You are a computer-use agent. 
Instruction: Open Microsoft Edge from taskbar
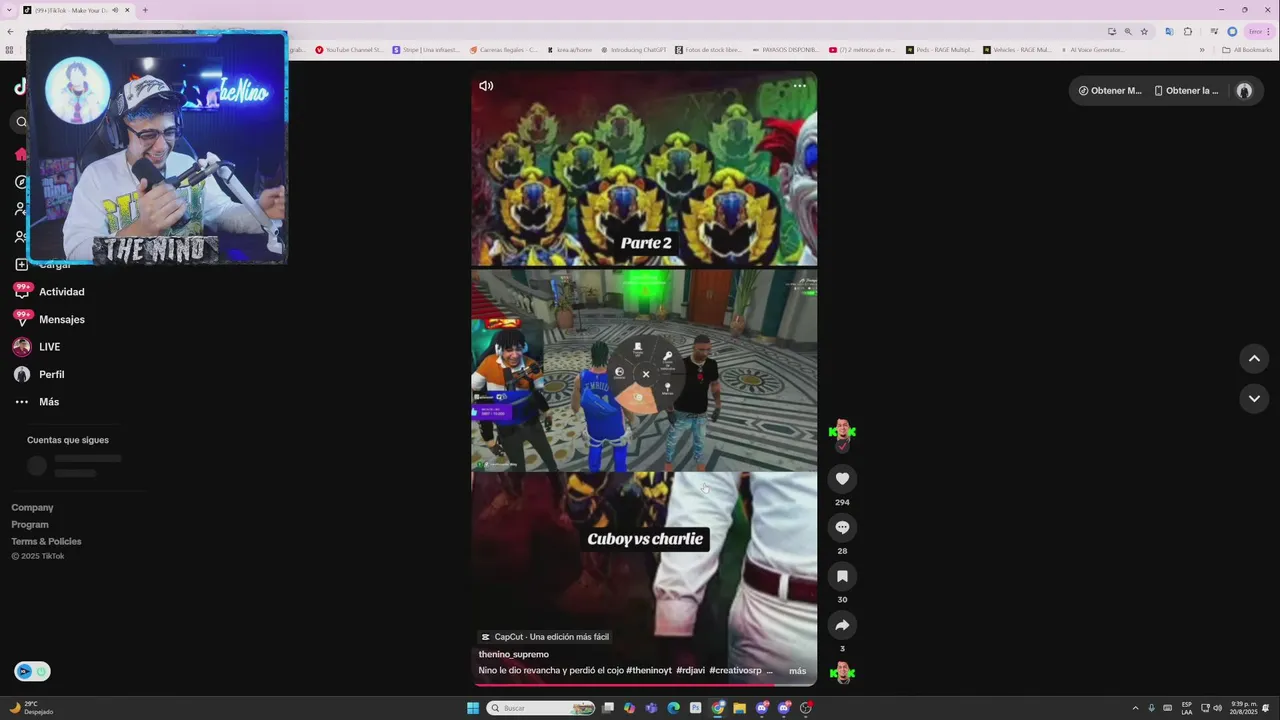click(673, 708)
